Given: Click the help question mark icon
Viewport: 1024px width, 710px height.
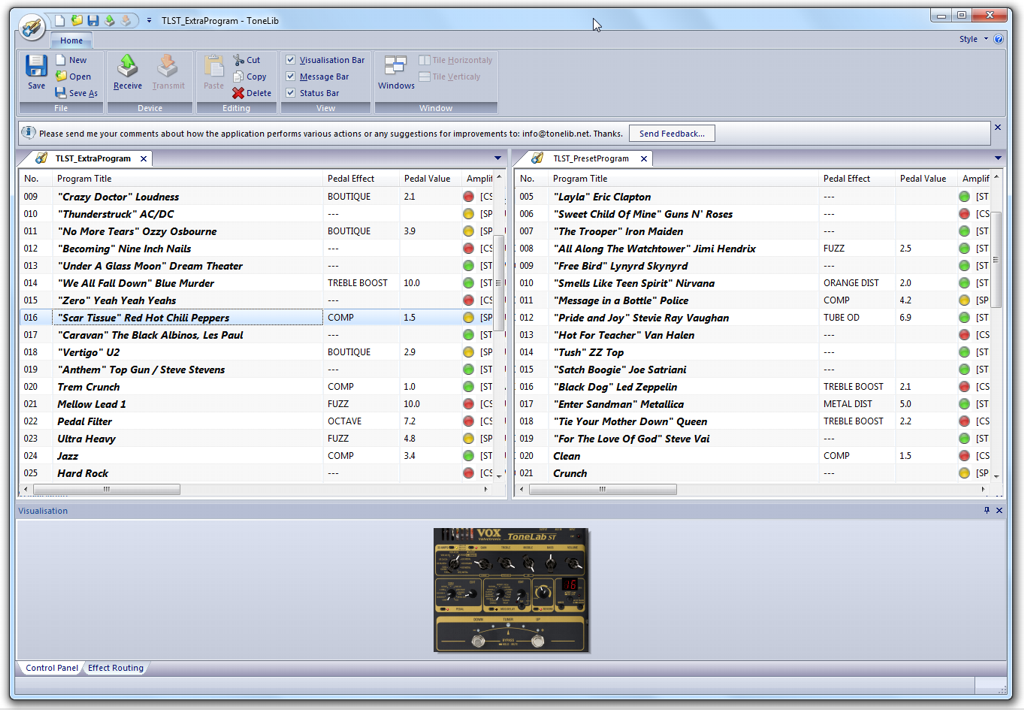Looking at the screenshot, I should (x=999, y=39).
